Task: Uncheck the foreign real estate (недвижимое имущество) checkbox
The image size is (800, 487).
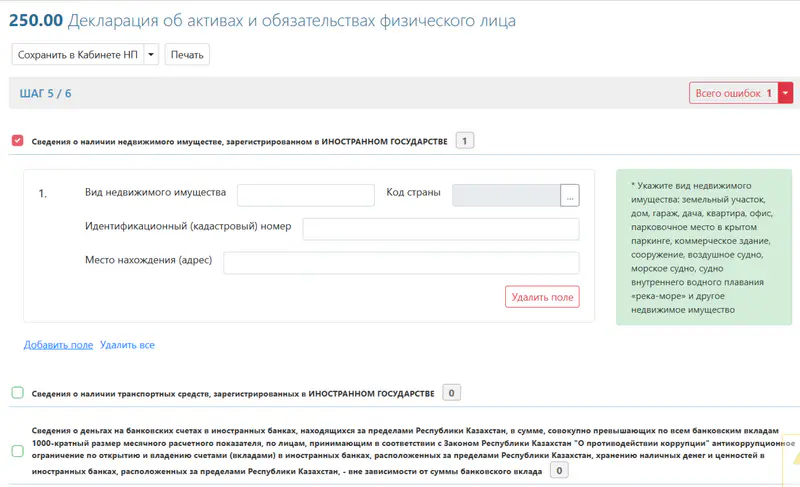Action: [17, 141]
